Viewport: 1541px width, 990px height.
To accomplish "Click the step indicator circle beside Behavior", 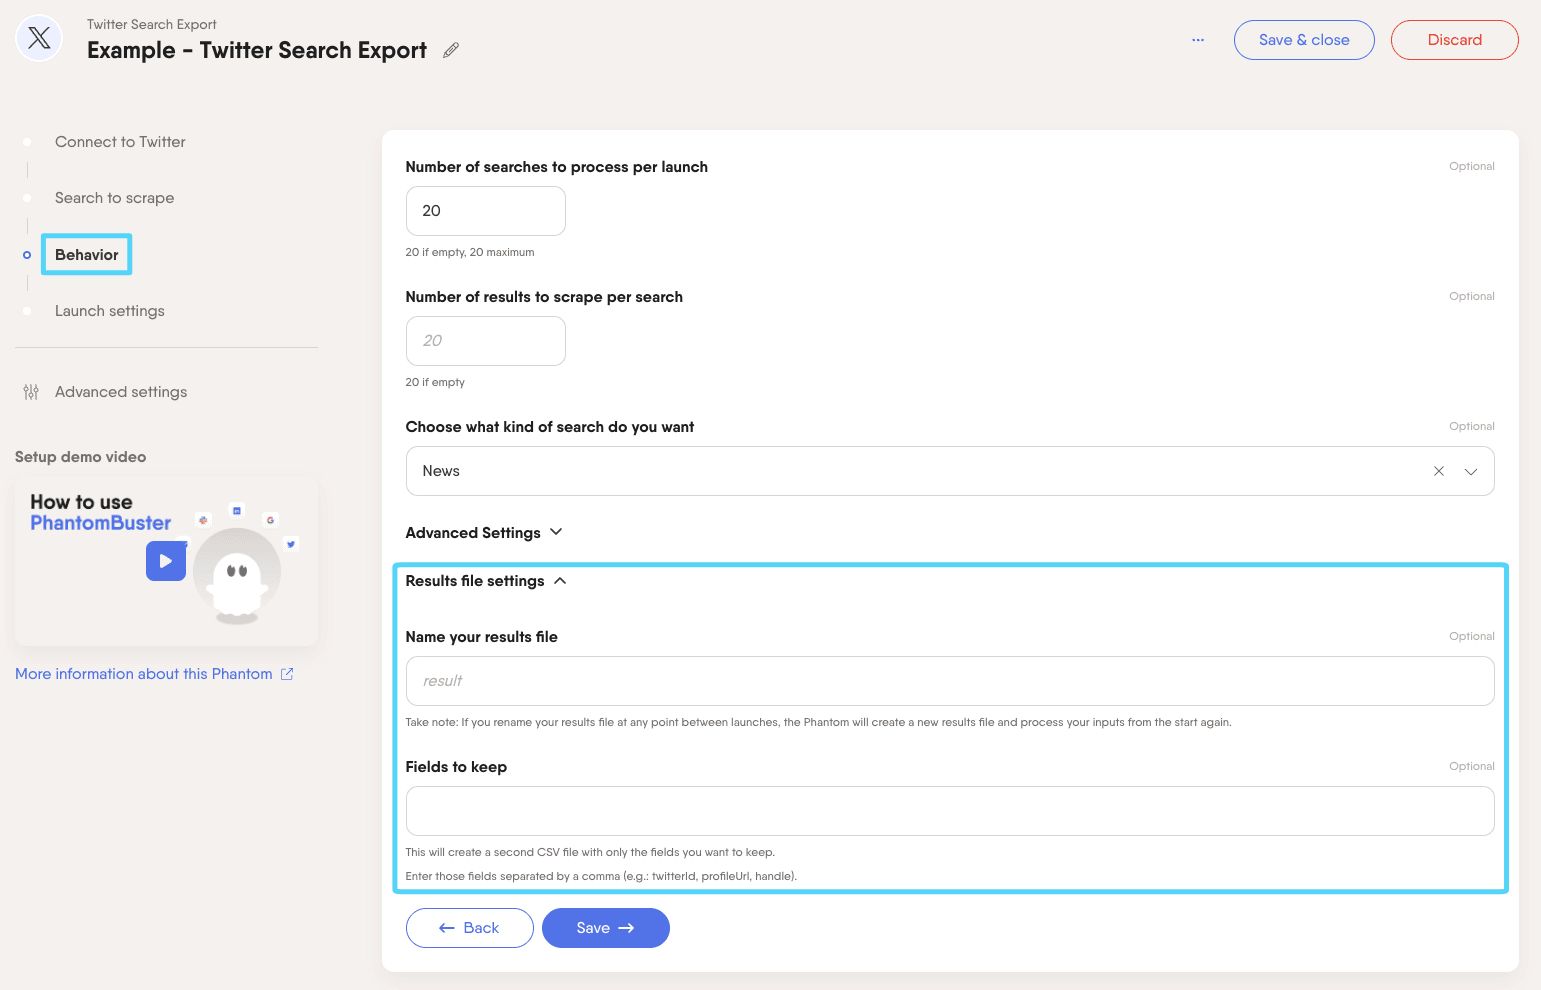I will tap(27, 255).
